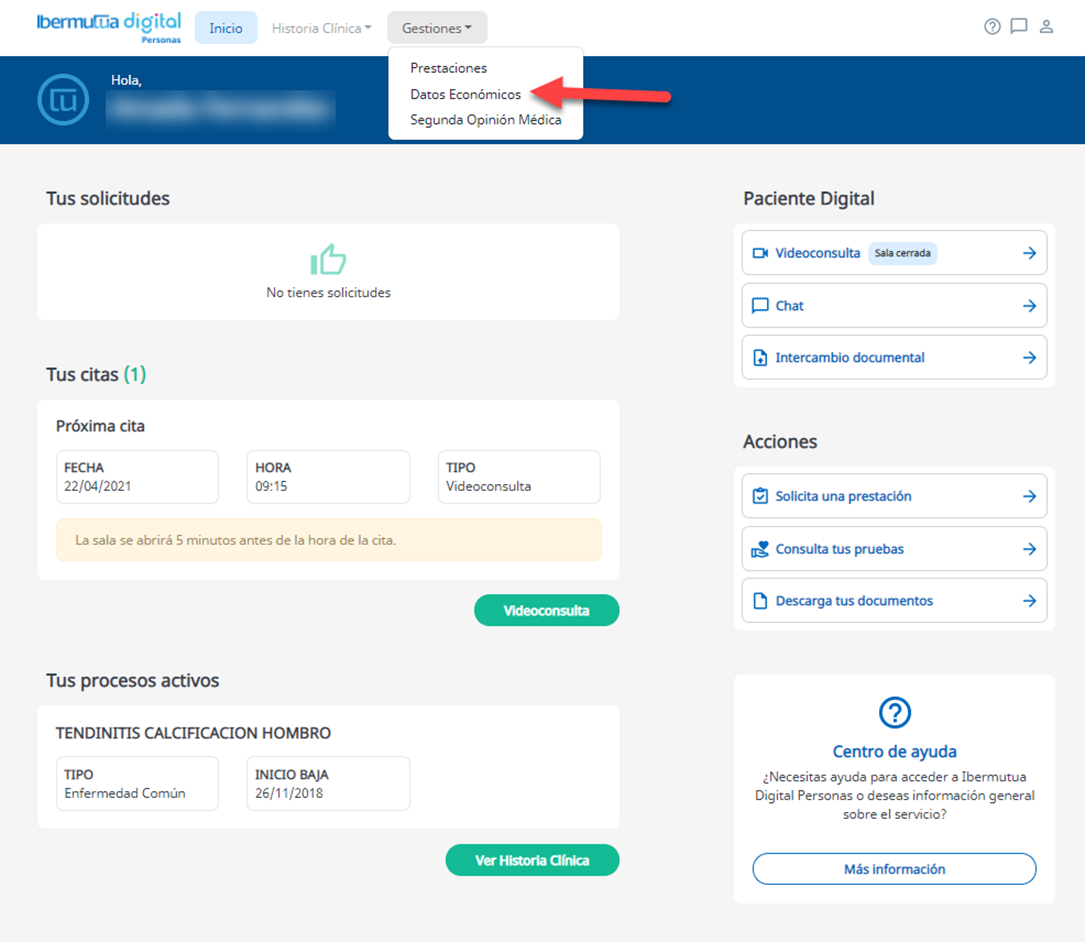This screenshot has width=1085, height=942.
Task: Click the help question mark icon in header
Action: click(x=992, y=27)
